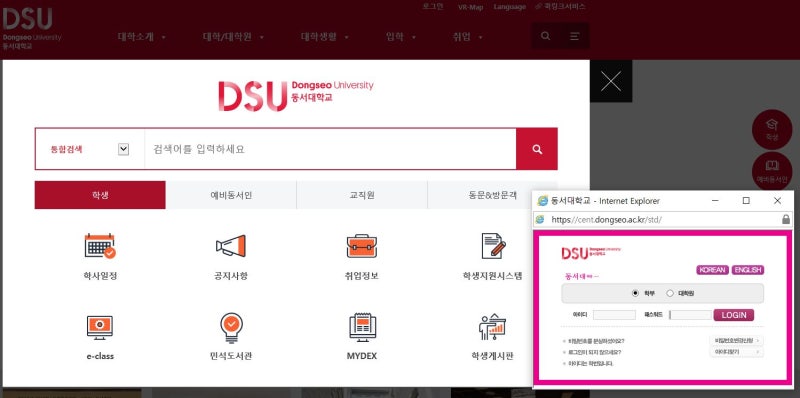
Task: Expand the 대학/대학원 menu
Action: (233, 37)
